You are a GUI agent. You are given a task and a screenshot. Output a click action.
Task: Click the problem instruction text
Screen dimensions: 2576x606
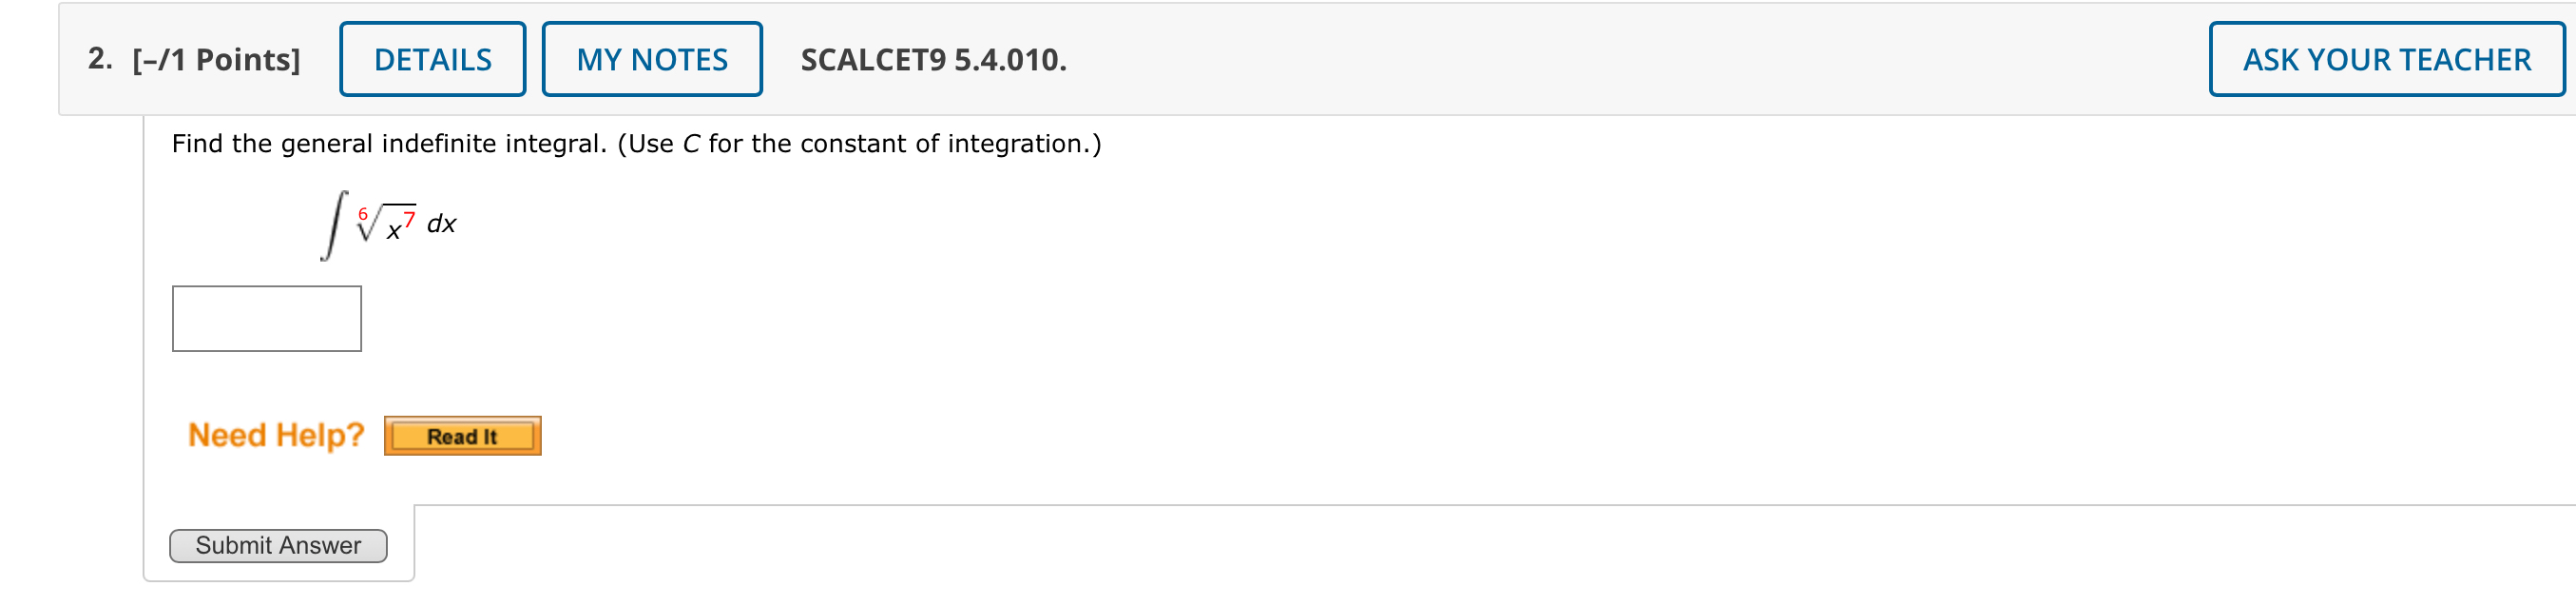[x=635, y=143]
